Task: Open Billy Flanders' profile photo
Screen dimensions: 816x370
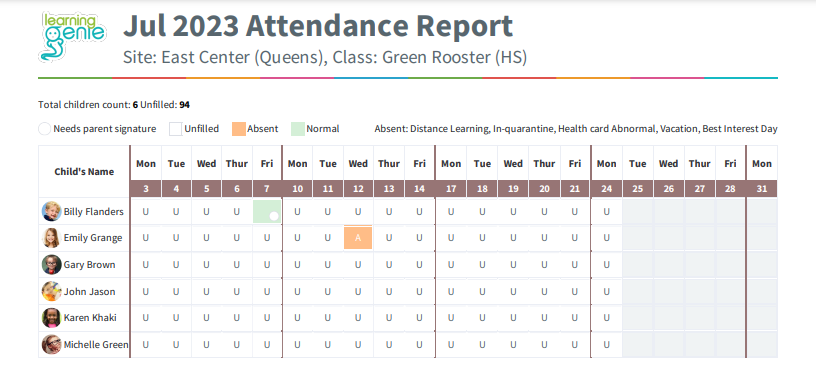Action: tap(52, 212)
